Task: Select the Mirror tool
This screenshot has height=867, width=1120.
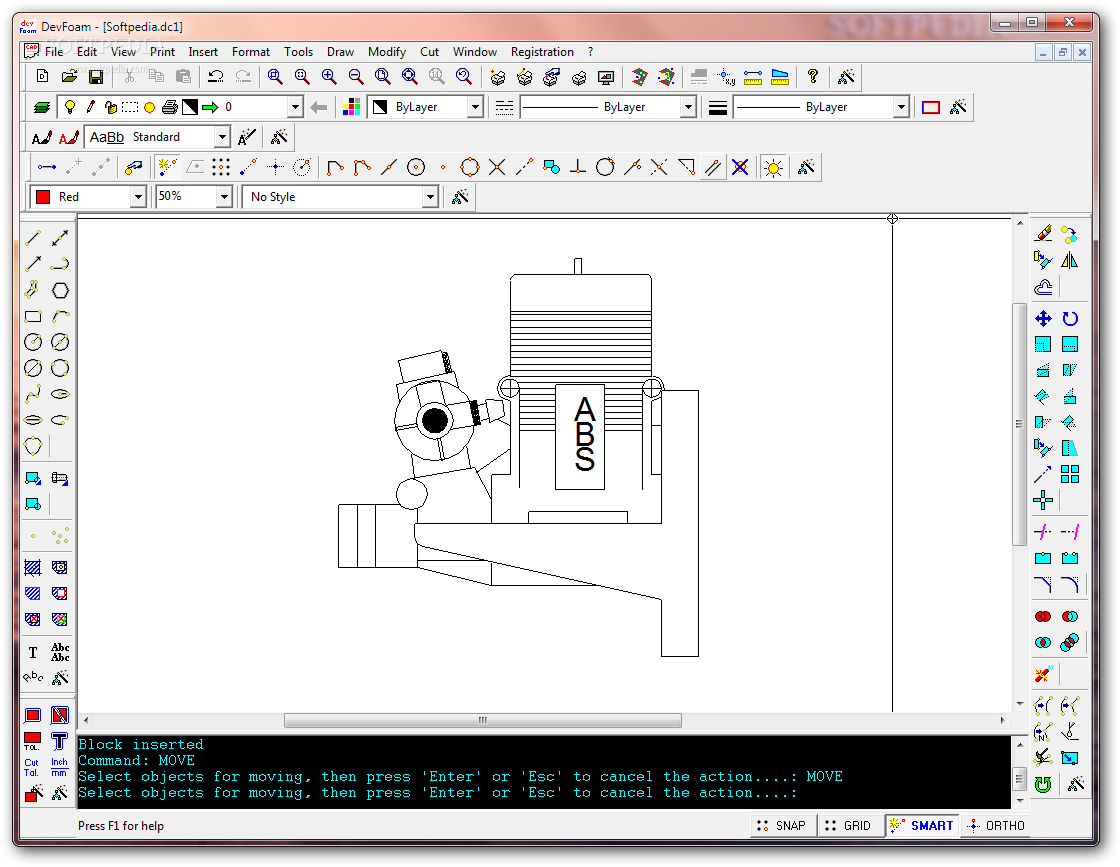Action: tap(1070, 261)
